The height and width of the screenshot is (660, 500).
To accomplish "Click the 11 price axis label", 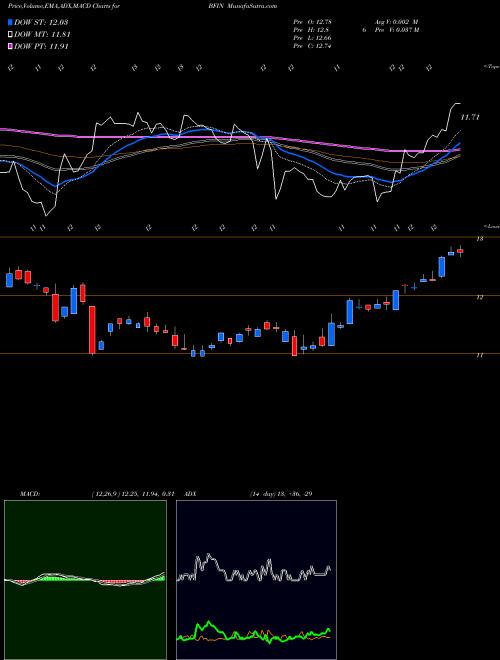I will 479,356.
